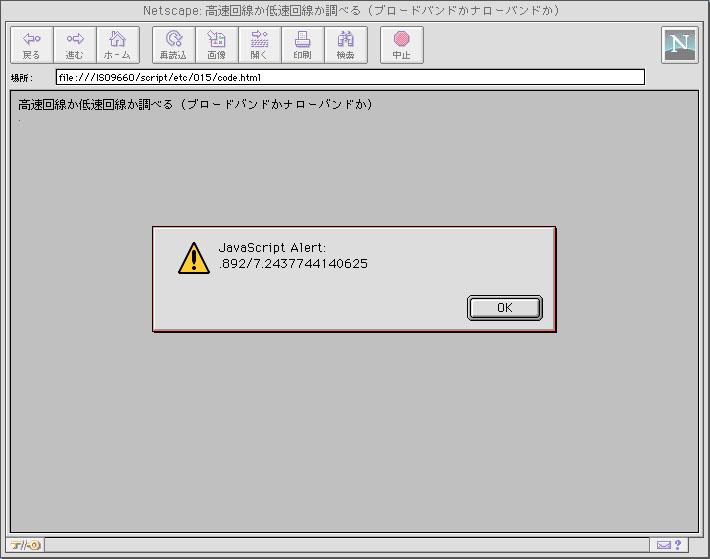Open a location with 開く icon

pyautogui.click(x=260, y=45)
